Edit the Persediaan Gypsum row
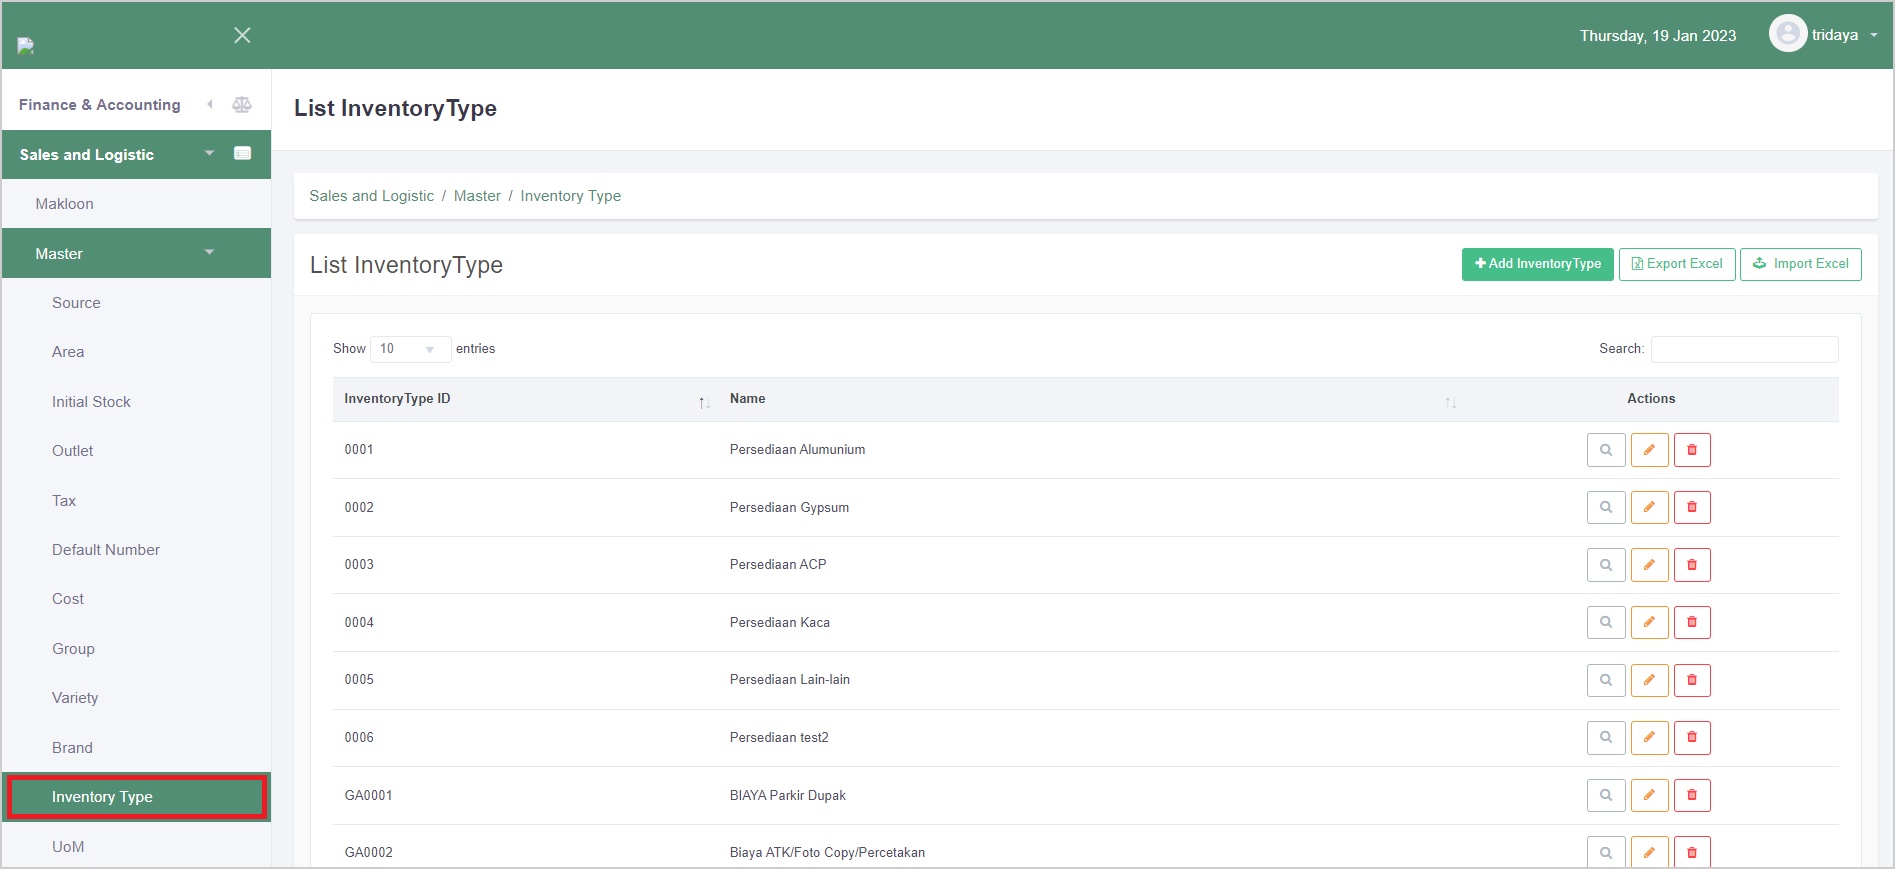This screenshot has width=1895, height=869. tap(1649, 508)
